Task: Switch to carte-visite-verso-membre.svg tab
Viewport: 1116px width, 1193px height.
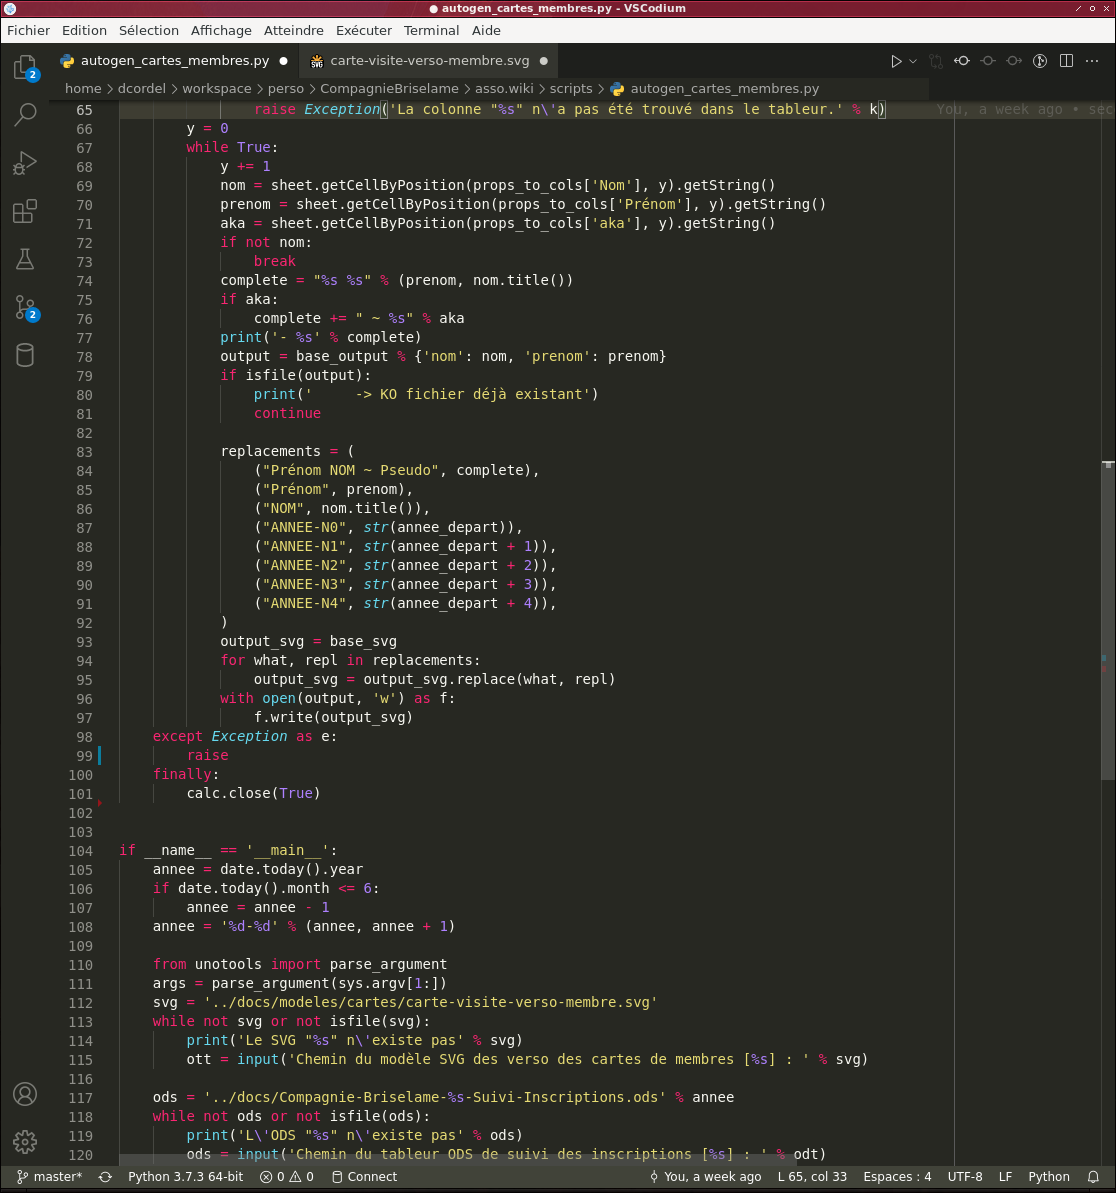Action: pyautogui.click(x=429, y=61)
